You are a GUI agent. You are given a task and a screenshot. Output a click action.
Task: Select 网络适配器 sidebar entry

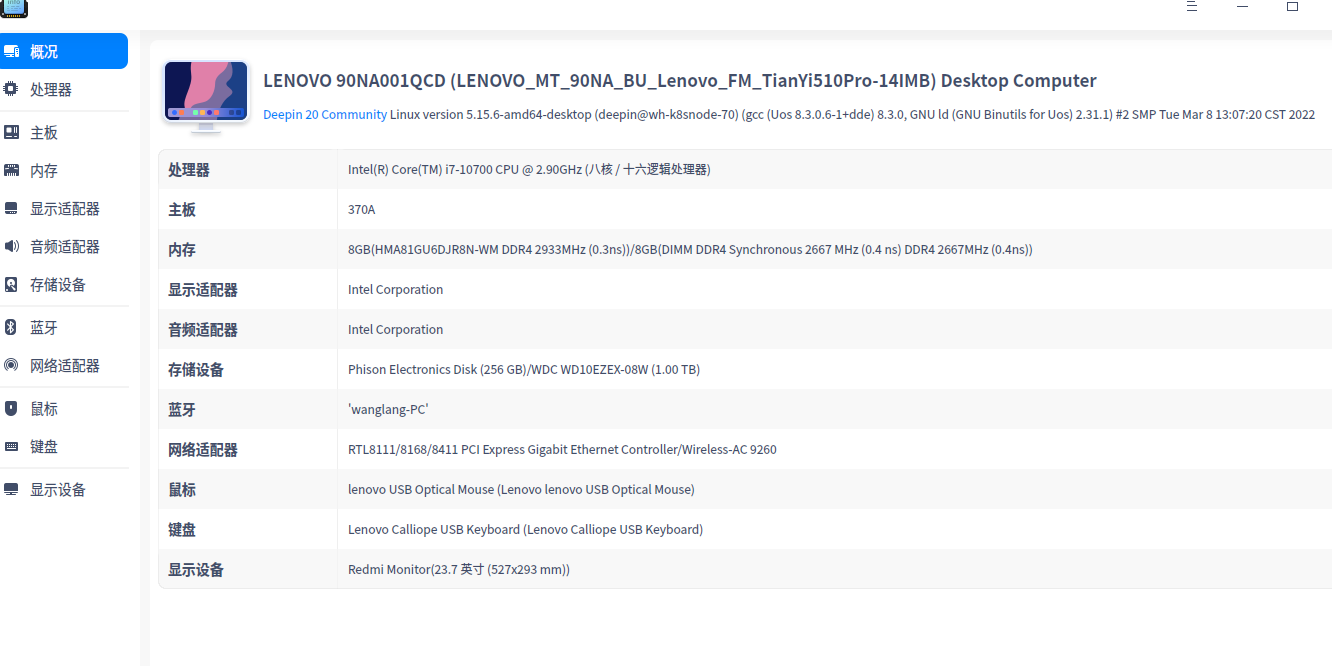point(64,365)
